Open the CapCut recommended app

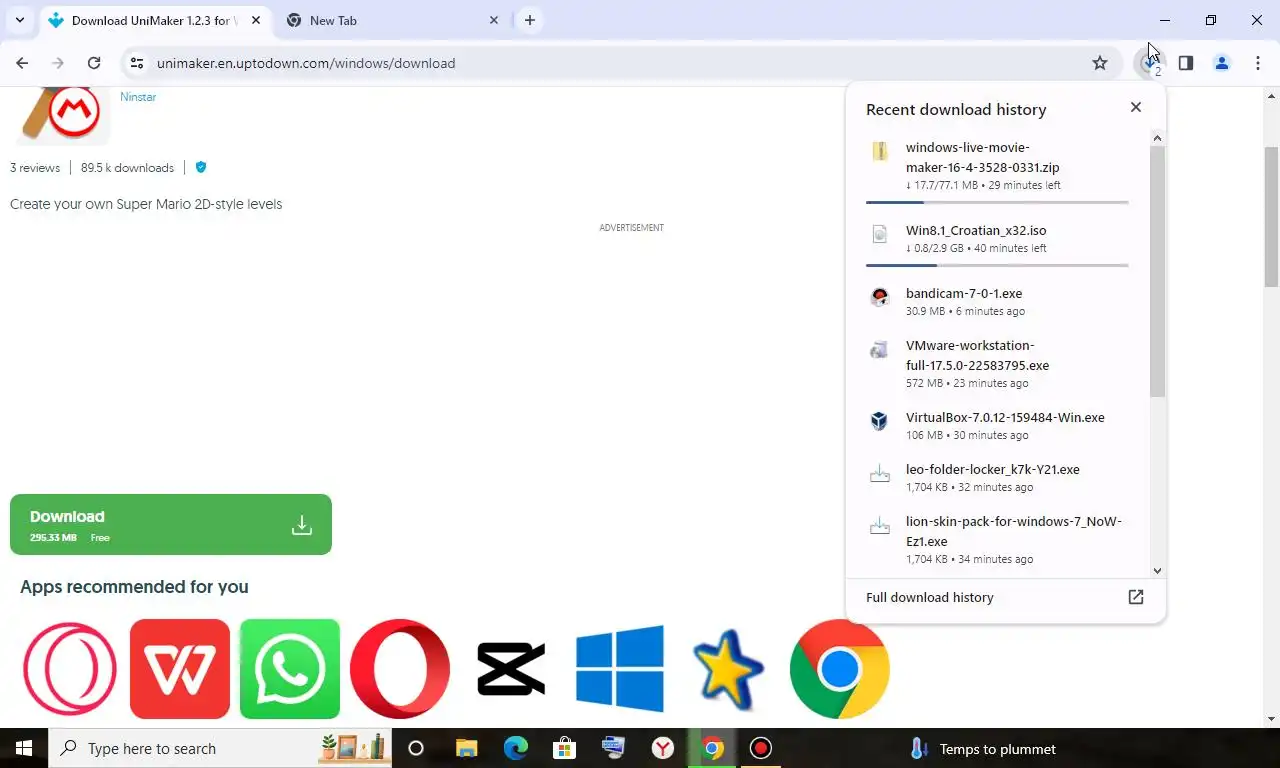coord(511,669)
